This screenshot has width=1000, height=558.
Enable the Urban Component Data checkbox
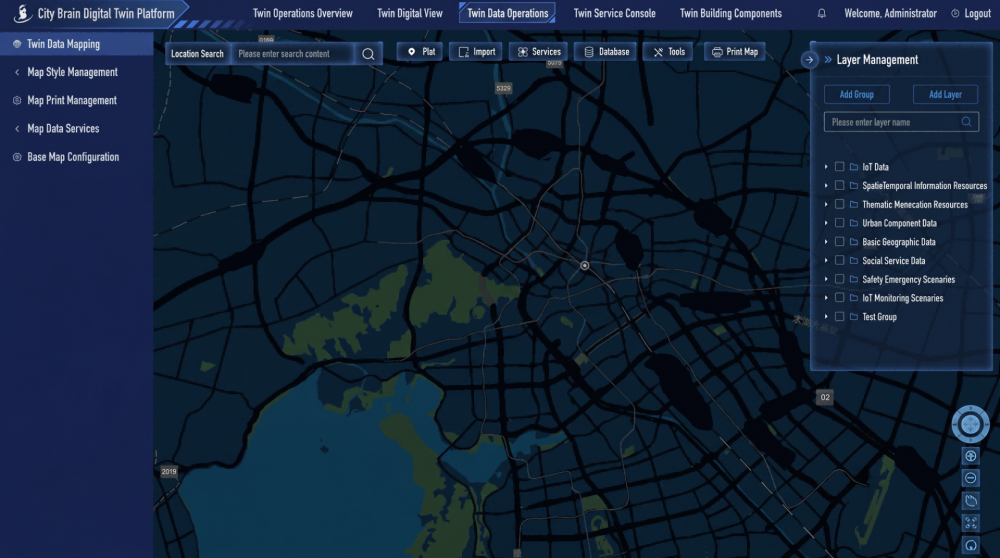tap(839, 223)
